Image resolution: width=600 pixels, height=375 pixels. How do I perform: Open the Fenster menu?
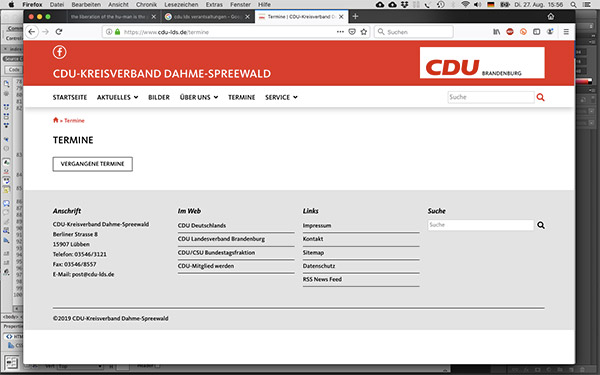click(x=240, y=4)
